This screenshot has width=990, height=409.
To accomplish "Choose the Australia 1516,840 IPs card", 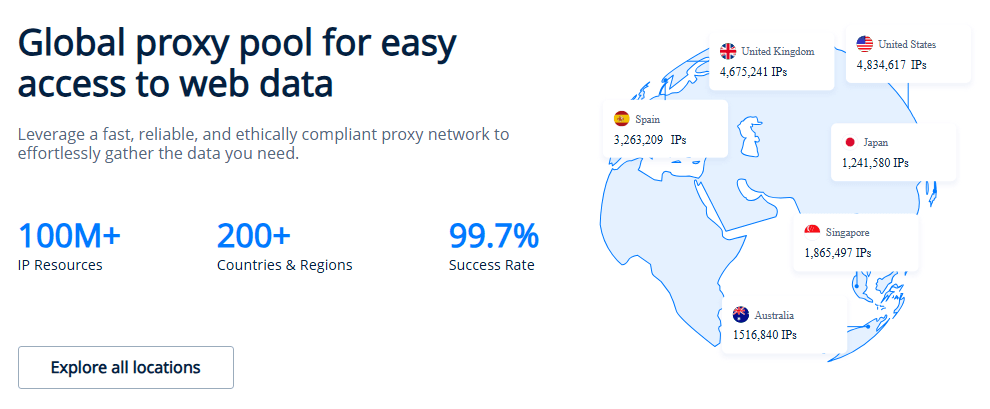I will 783,325.
